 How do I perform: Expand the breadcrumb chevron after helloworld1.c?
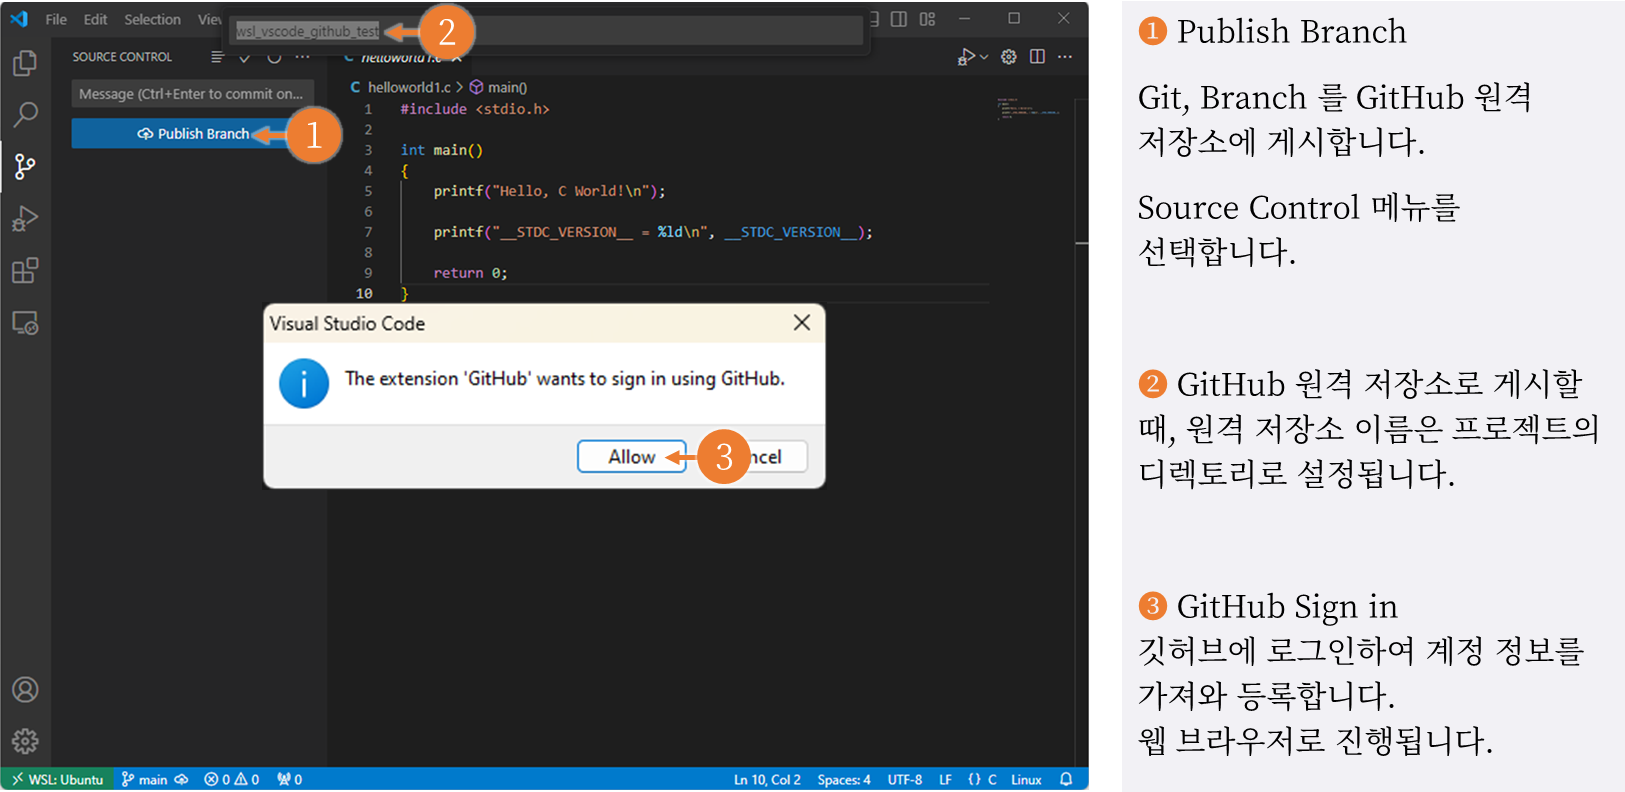pyautogui.click(x=460, y=87)
